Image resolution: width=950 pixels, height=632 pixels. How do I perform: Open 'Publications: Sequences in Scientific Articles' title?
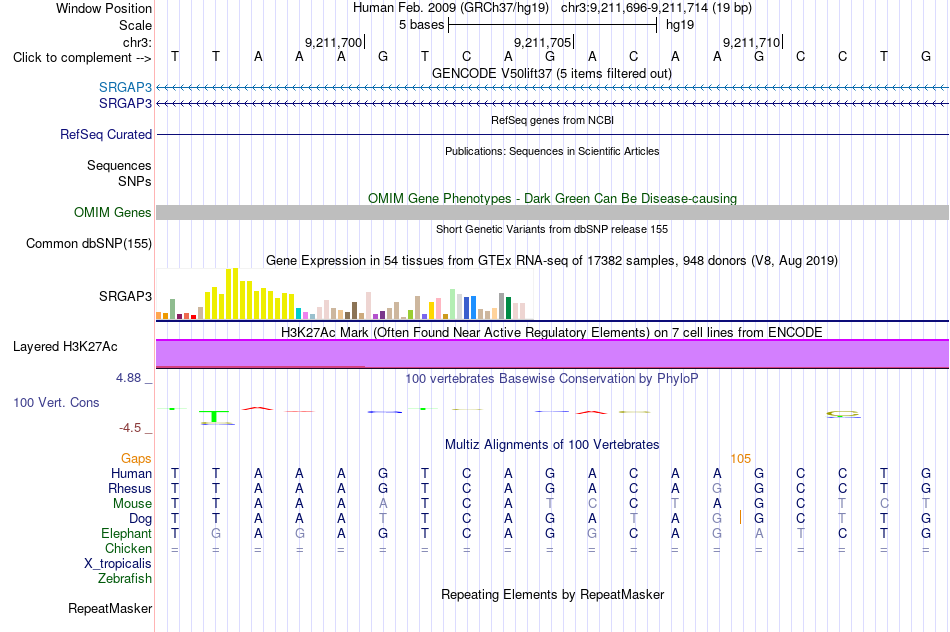[x=552, y=151]
